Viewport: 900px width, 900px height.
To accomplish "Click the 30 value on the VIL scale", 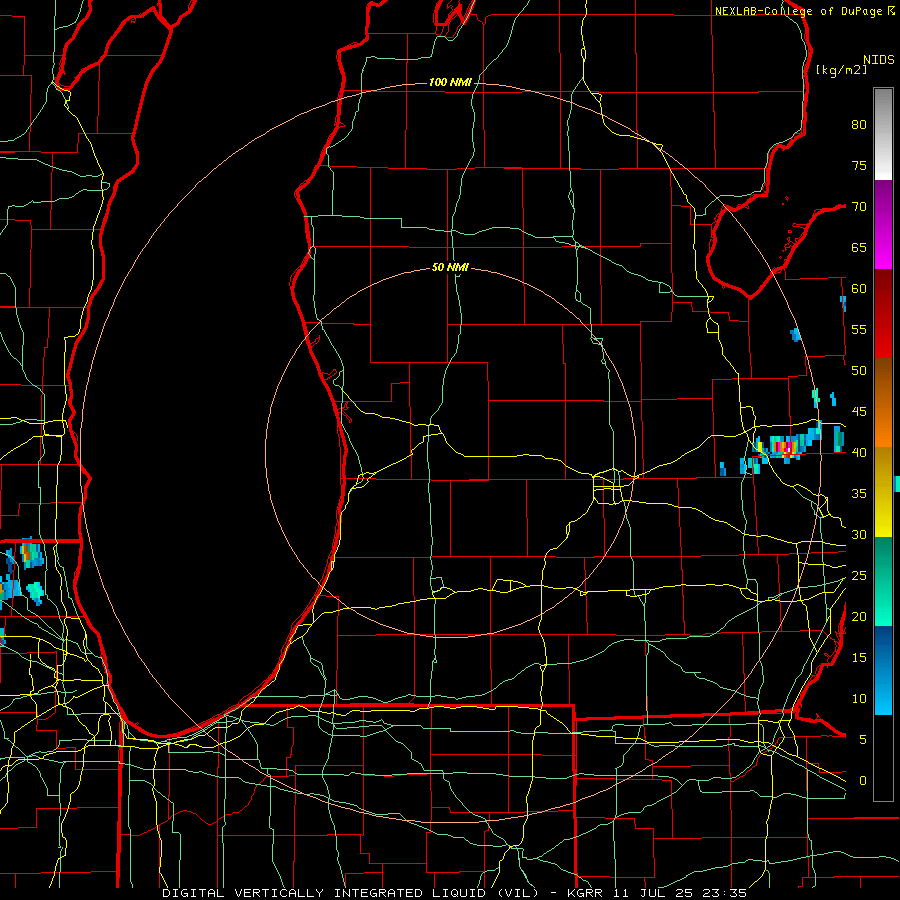I will [859, 534].
